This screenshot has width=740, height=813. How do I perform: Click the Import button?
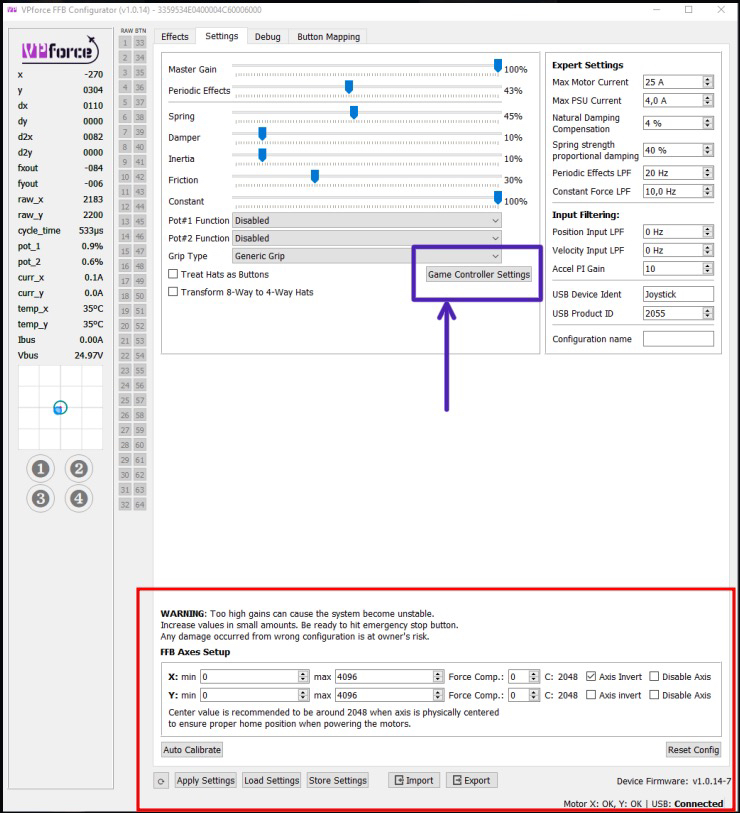414,780
